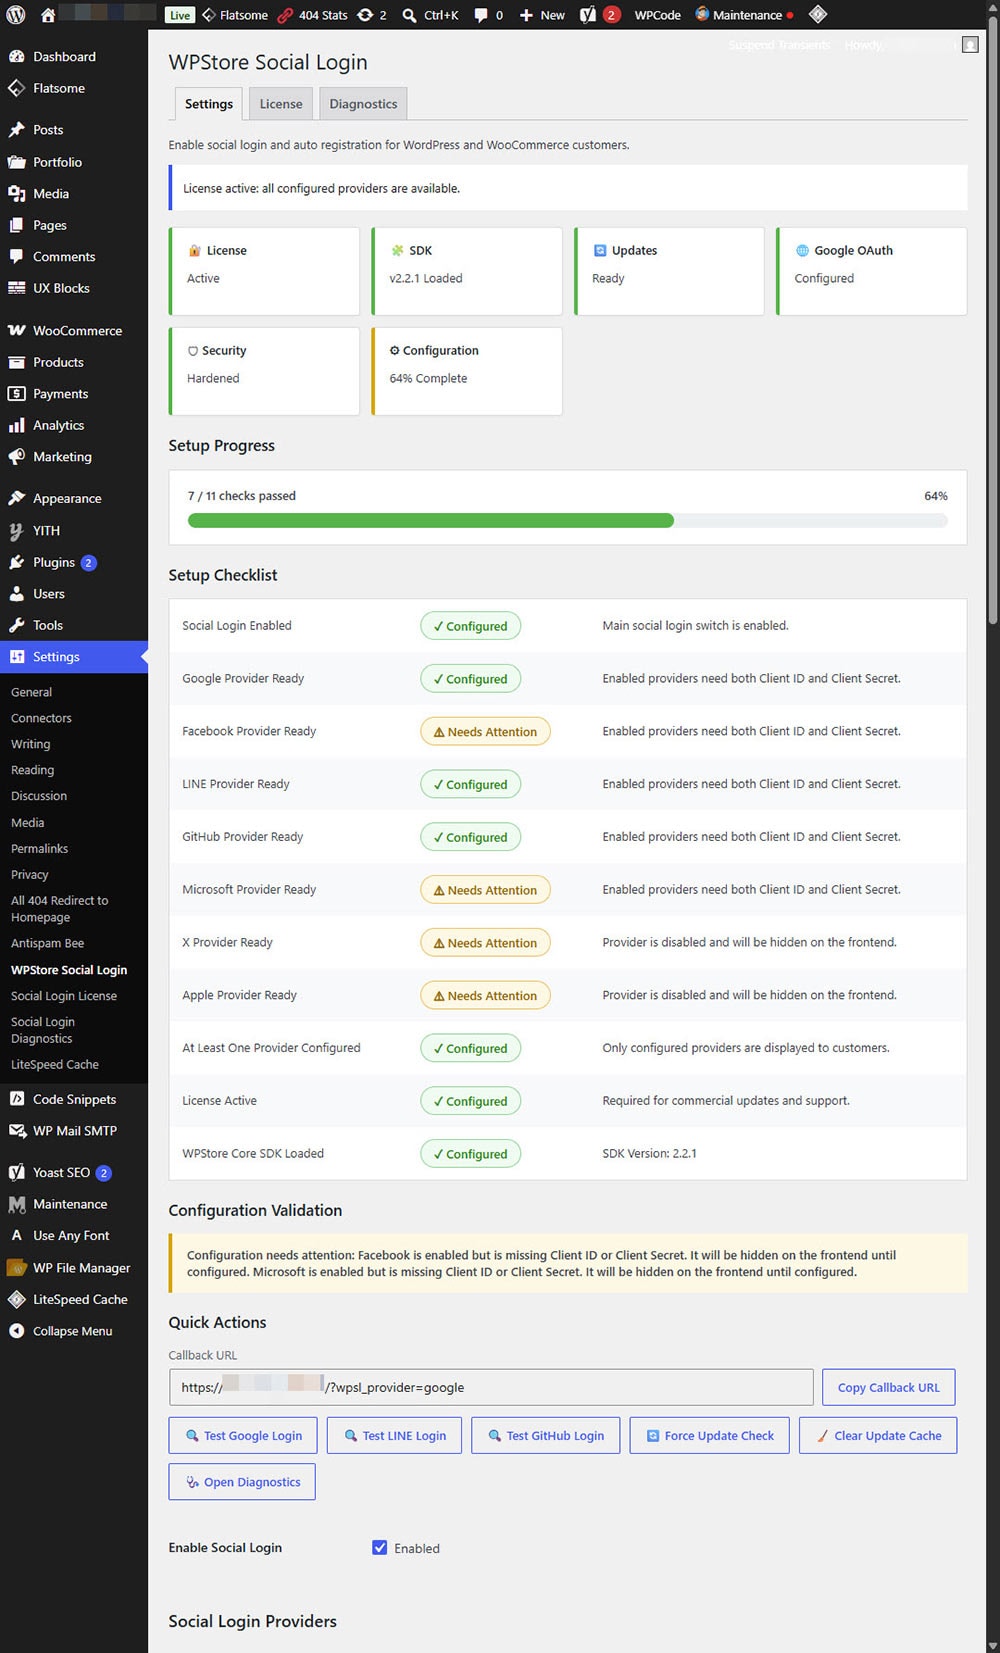Click Test LINE Login button
The image size is (1000, 1653).
pos(394,1436)
